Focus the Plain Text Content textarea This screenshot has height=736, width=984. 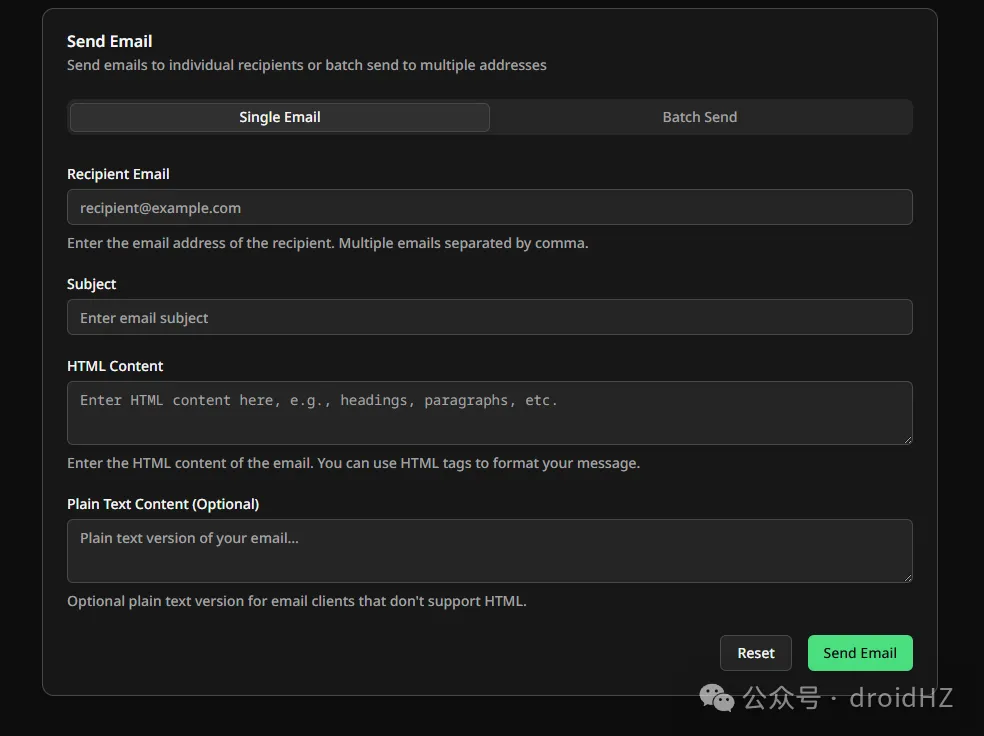[x=489, y=550]
